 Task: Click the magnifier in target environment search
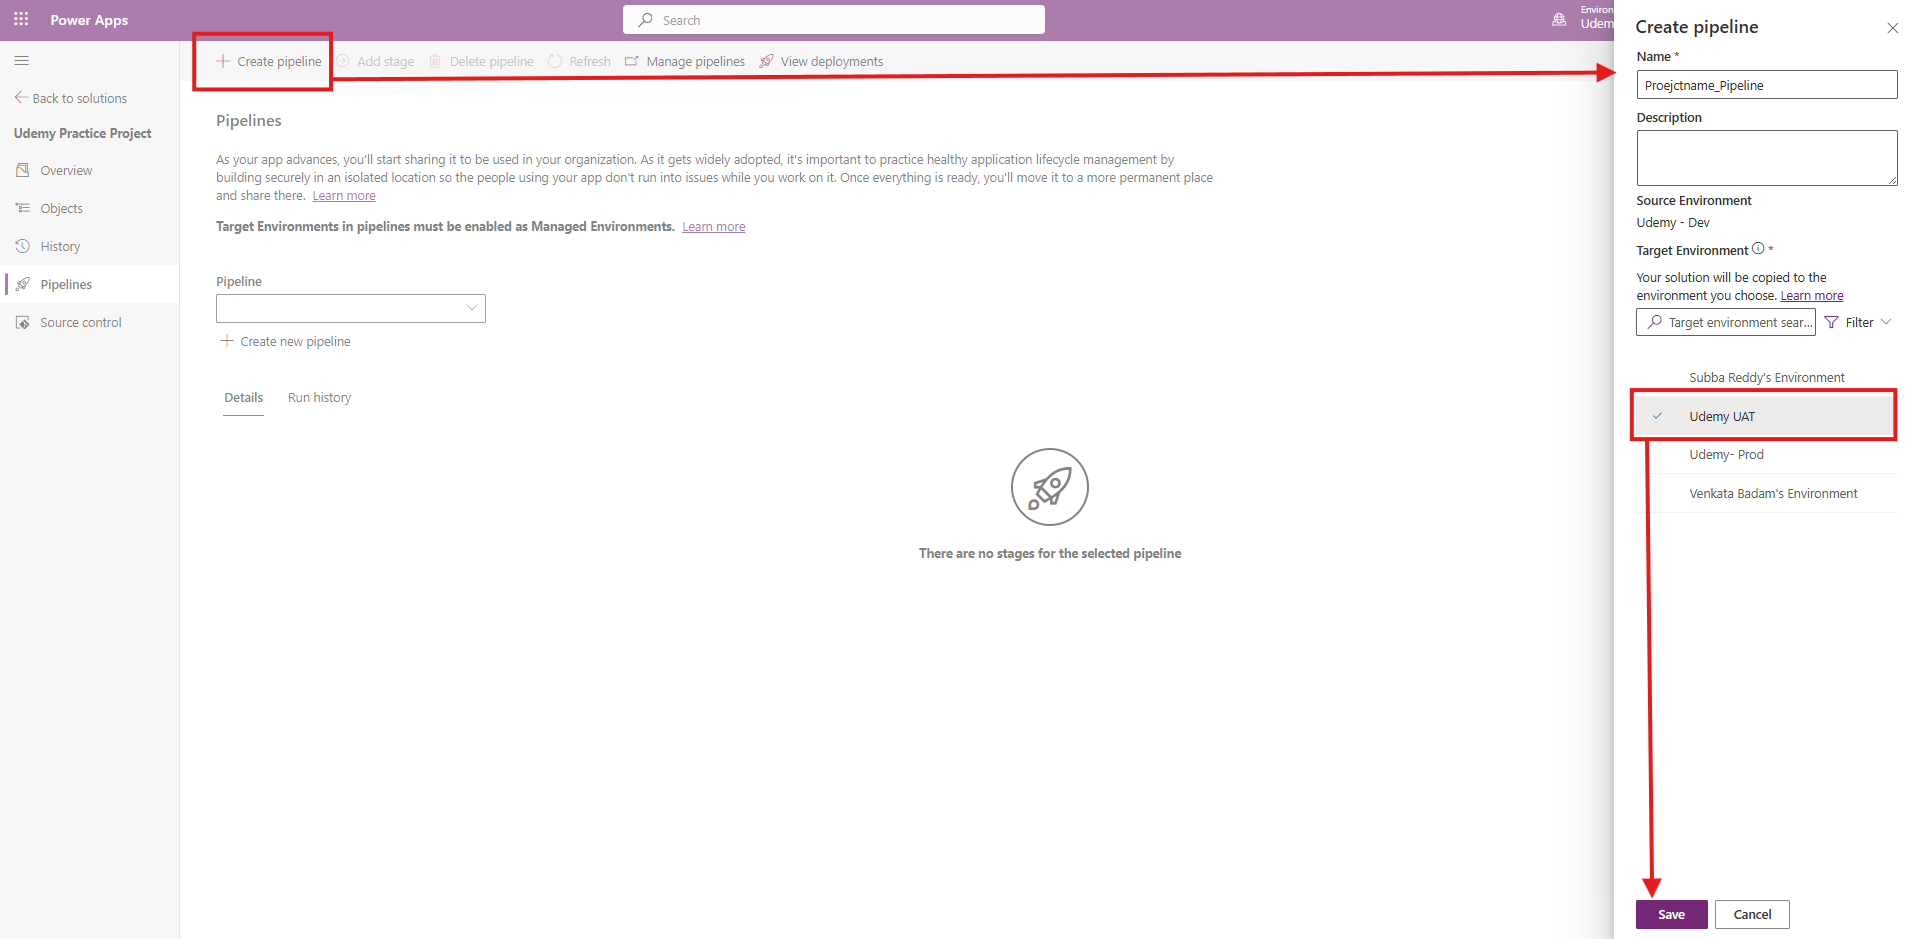click(x=1655, y=322)
